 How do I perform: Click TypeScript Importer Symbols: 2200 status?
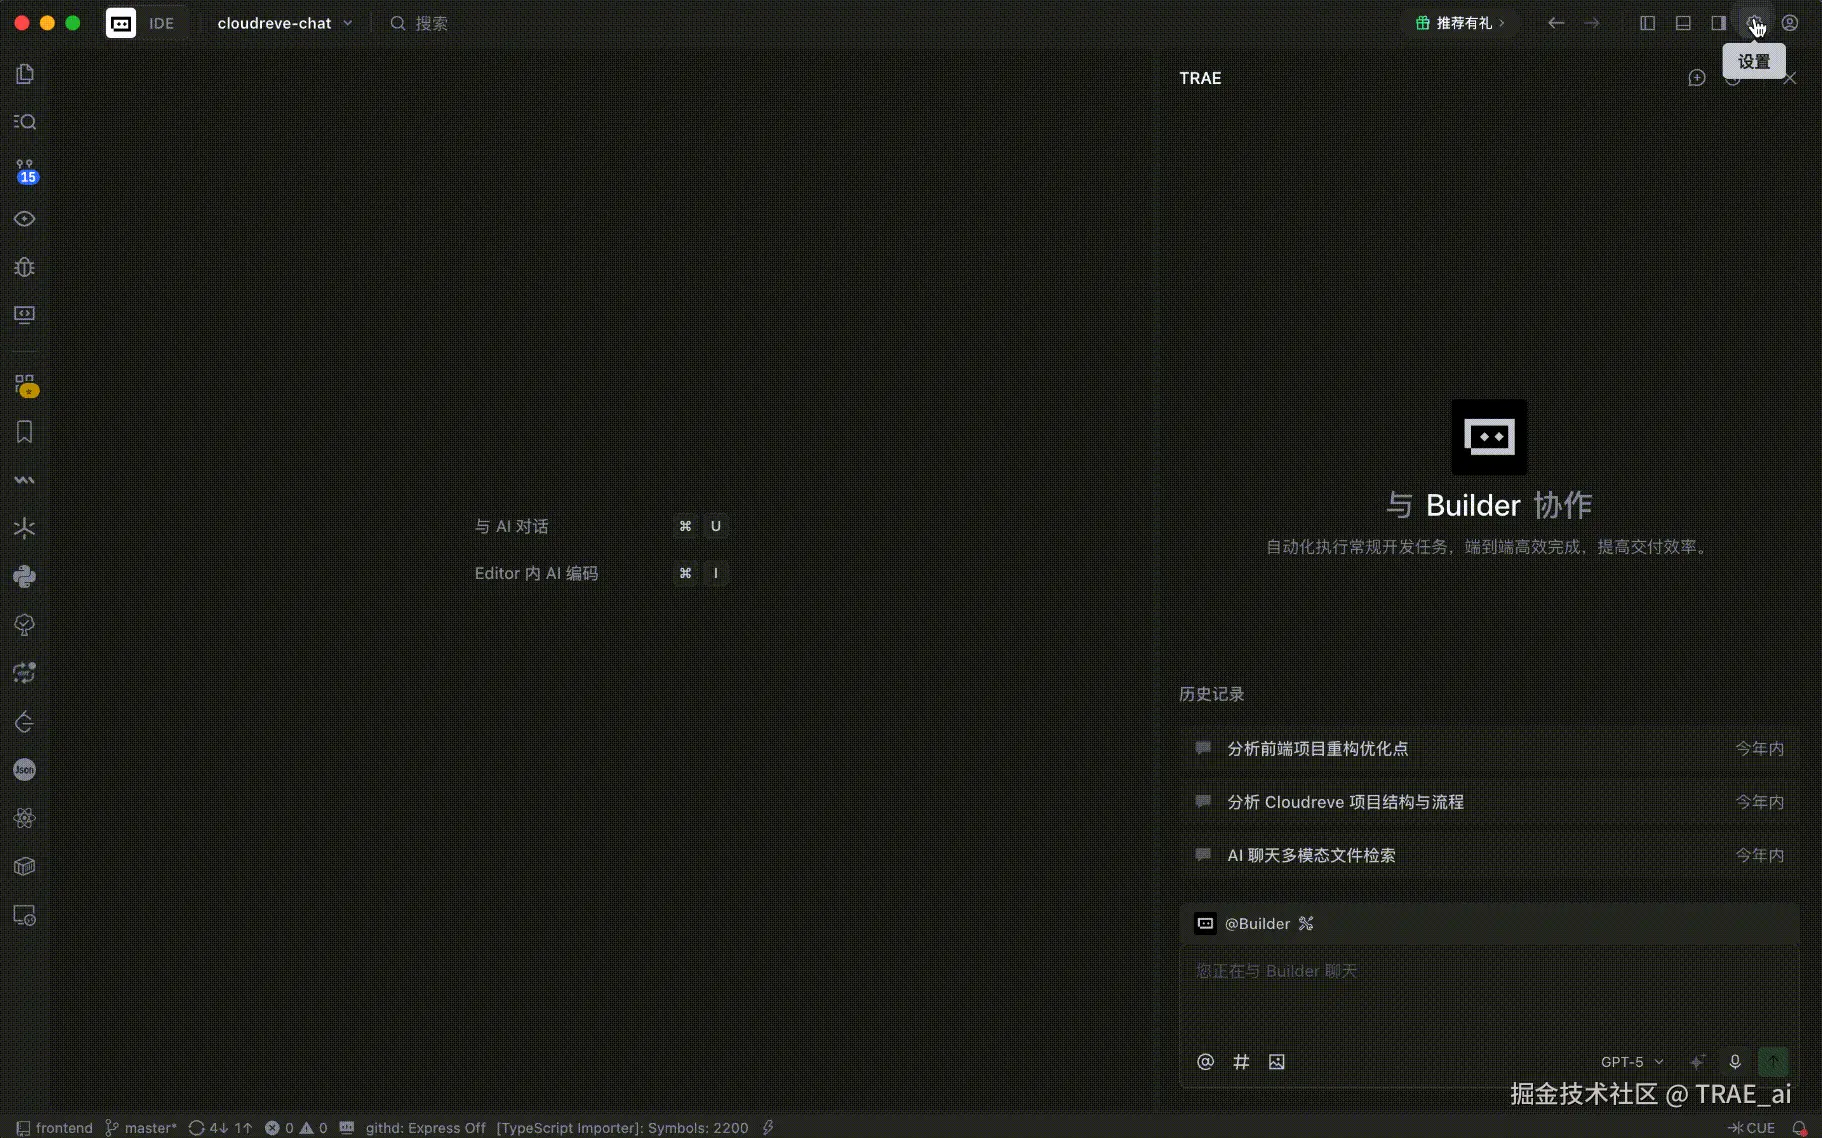(622, 1128)
